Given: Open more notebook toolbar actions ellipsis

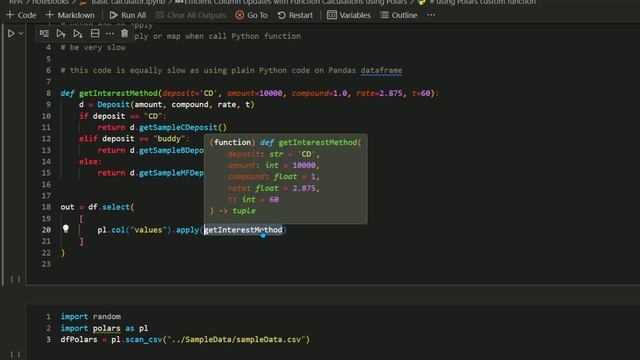Looking at the screenshot, I should pos(431,15).
